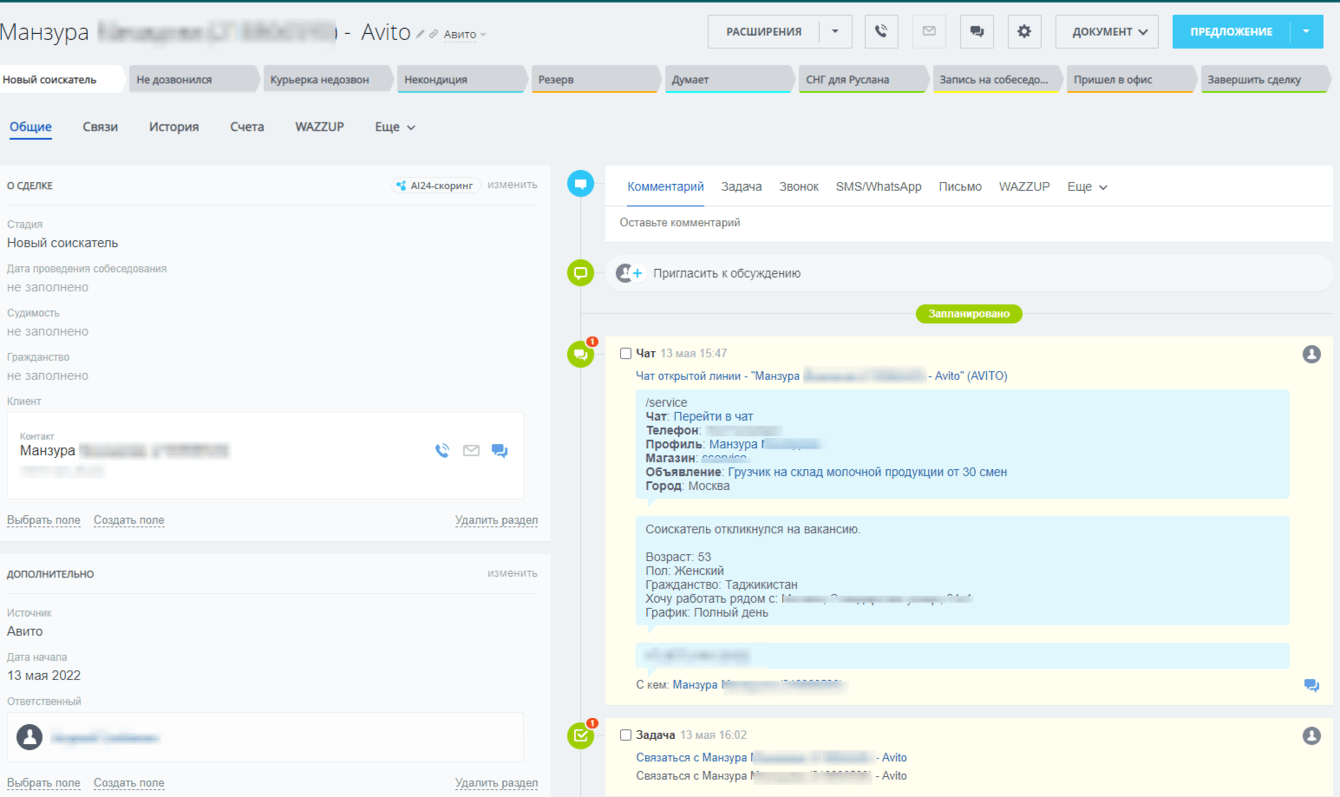Open the SMS/WhatsApp tab in the timeline editor

(879, 187)
